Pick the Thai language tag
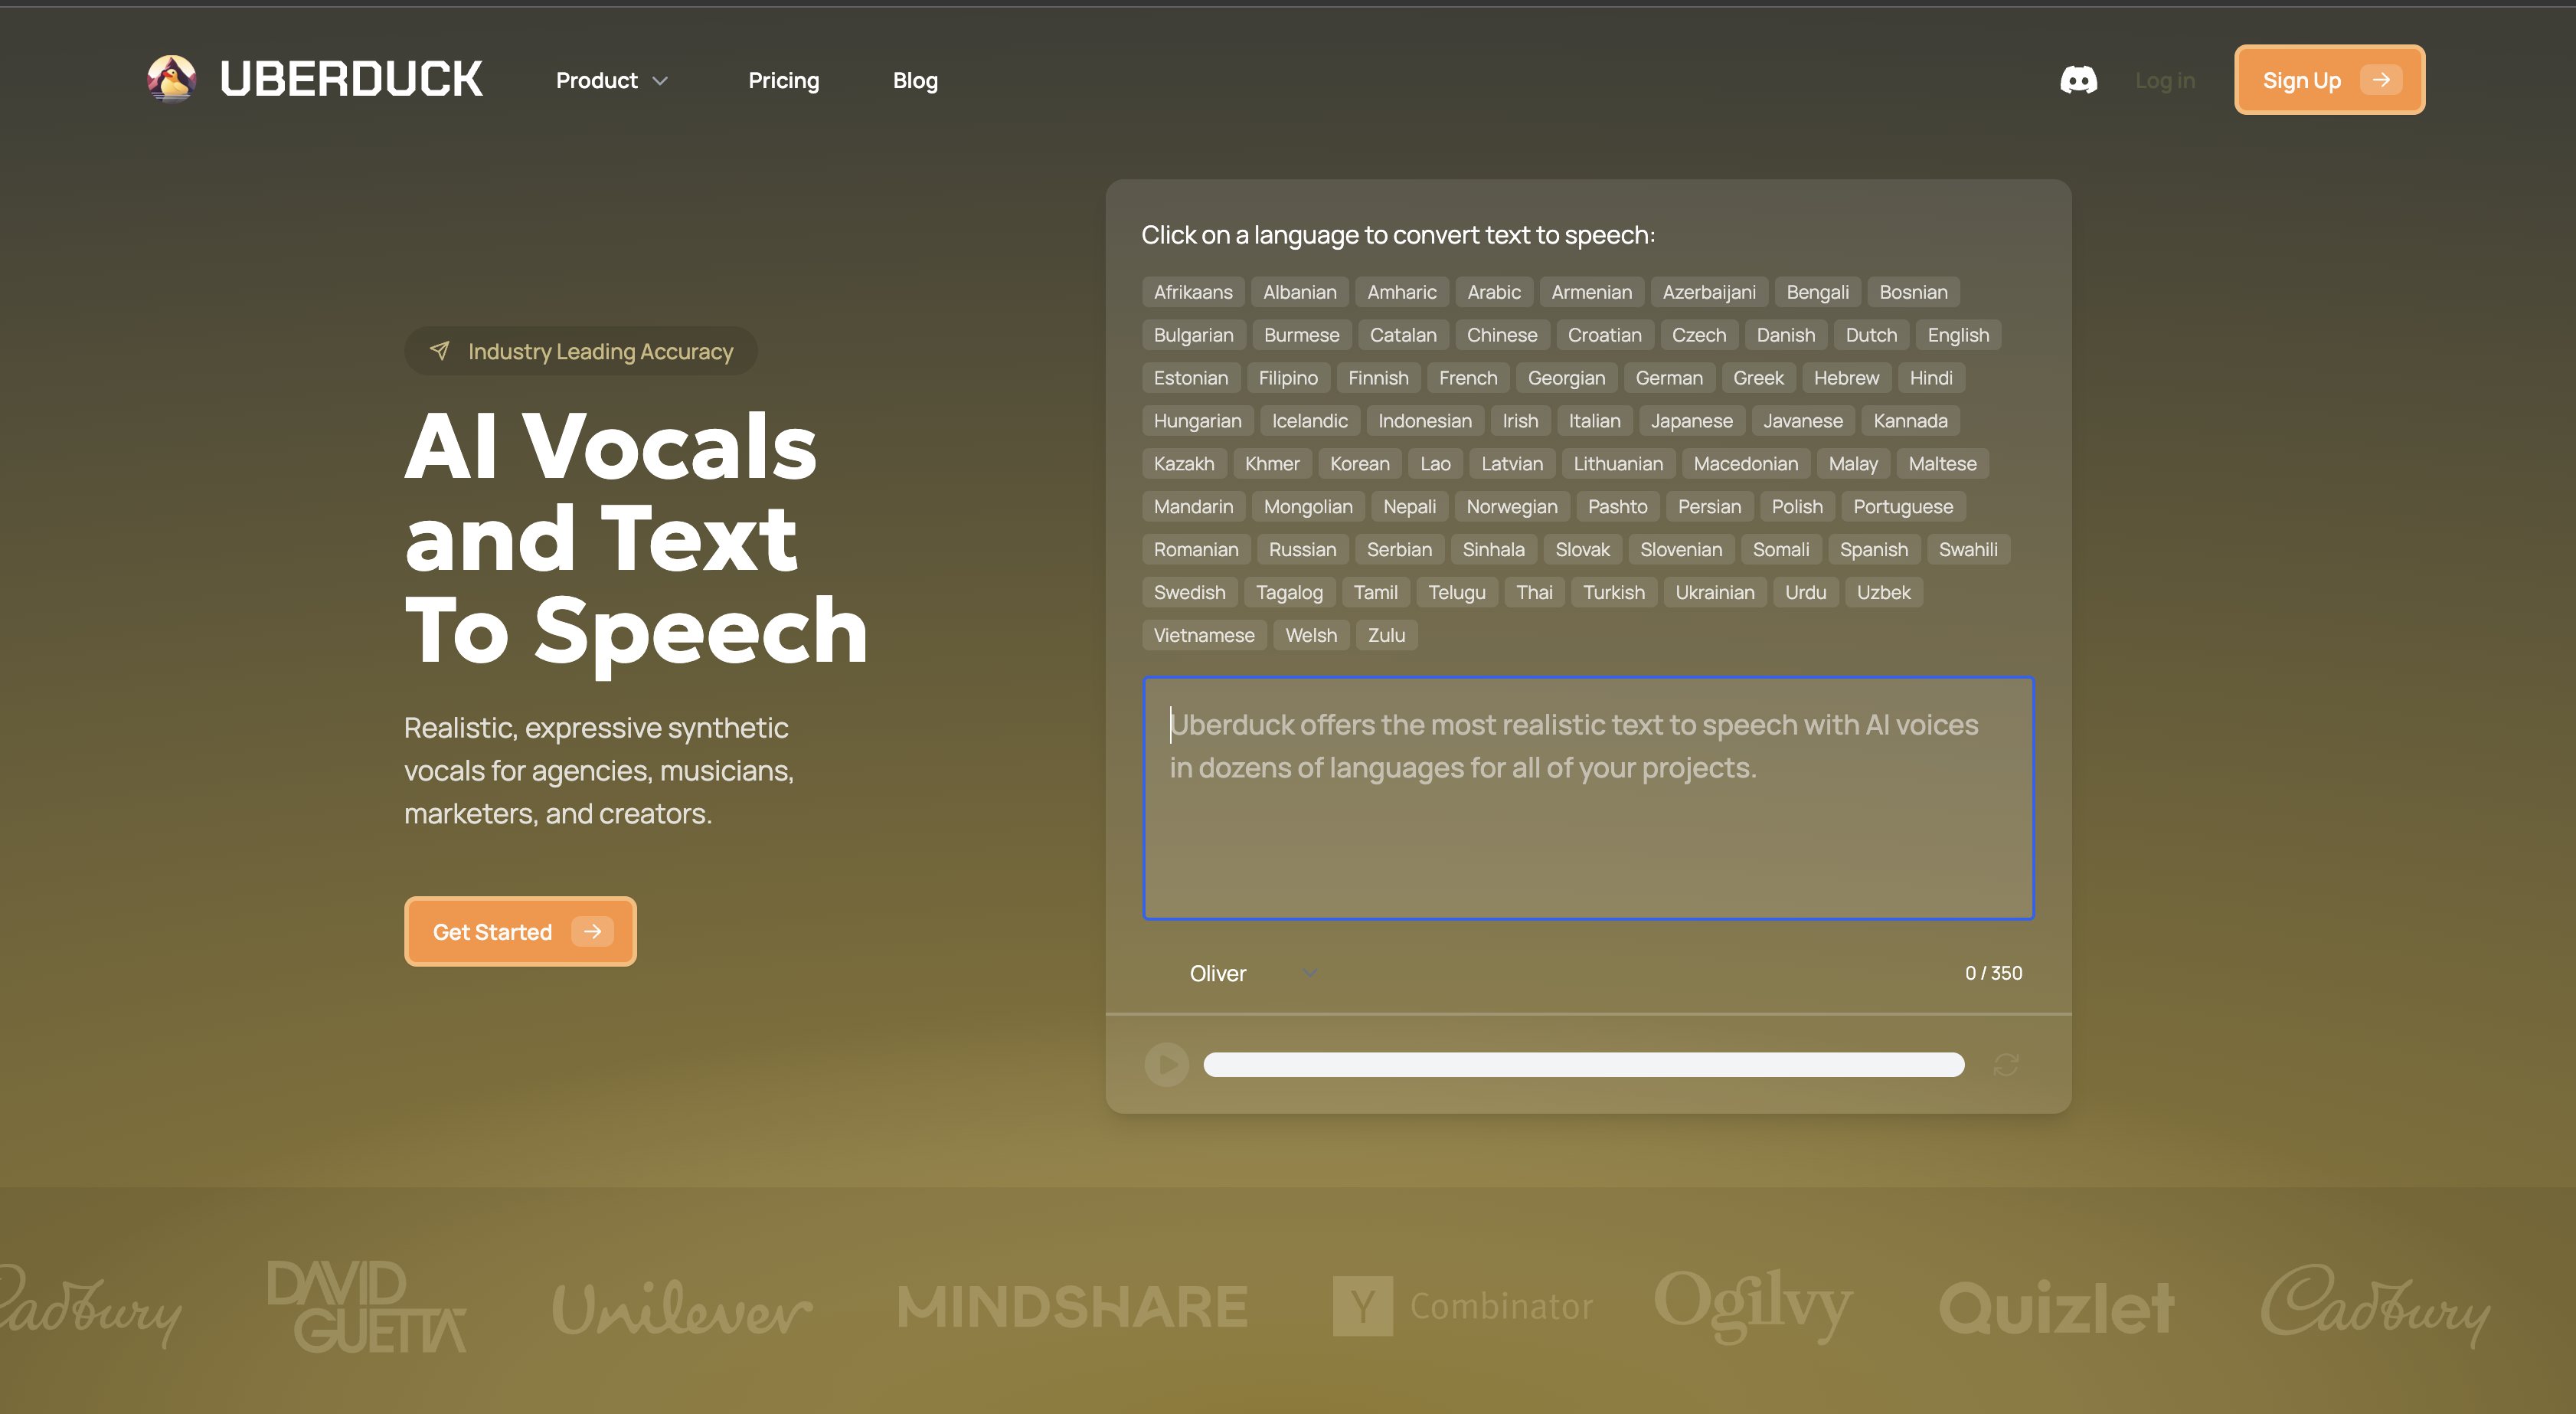This screenshot has height=1414, width=2576. pyautogui.click(x=1534, y=593)
